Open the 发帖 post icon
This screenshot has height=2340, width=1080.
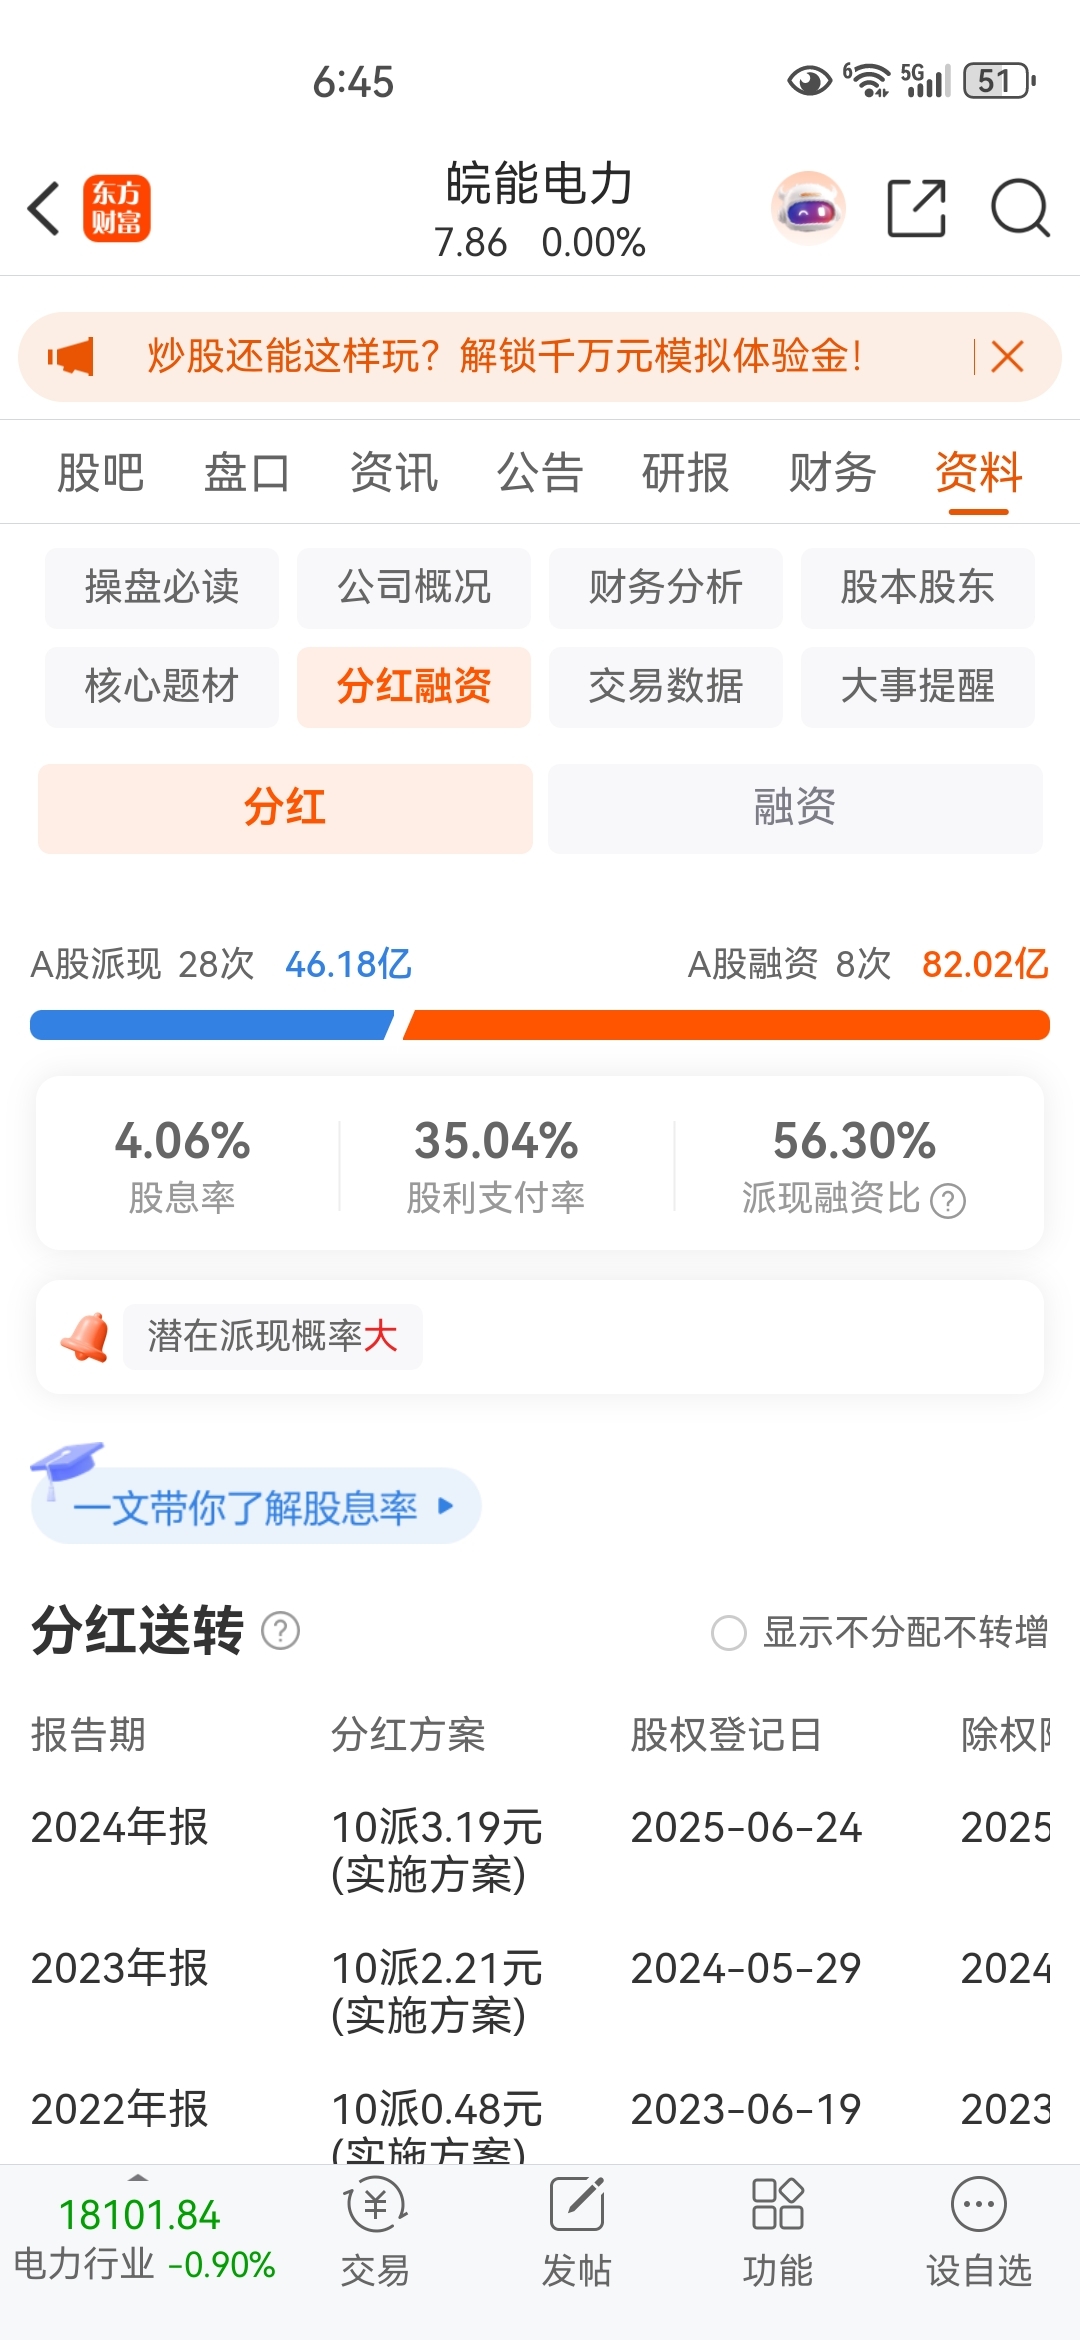(x=577, y=2205)
